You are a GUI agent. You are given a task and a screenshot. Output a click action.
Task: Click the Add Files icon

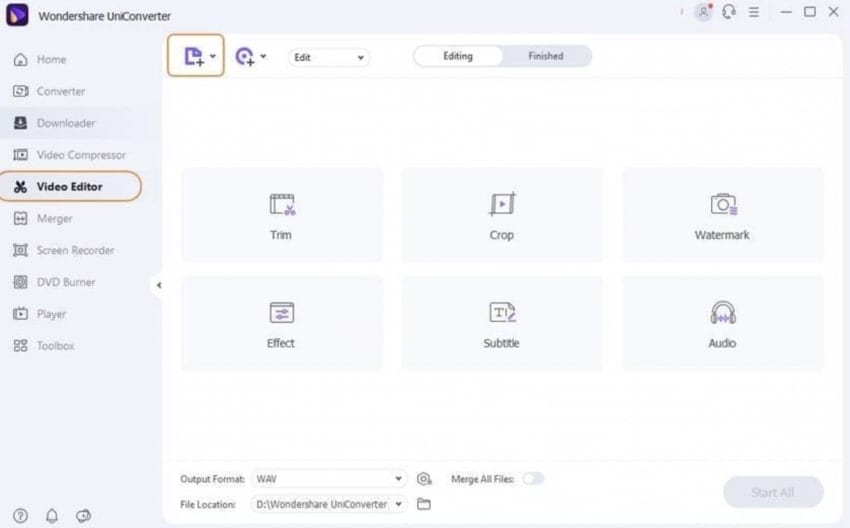pyautogui.click(x=194, y=56)
